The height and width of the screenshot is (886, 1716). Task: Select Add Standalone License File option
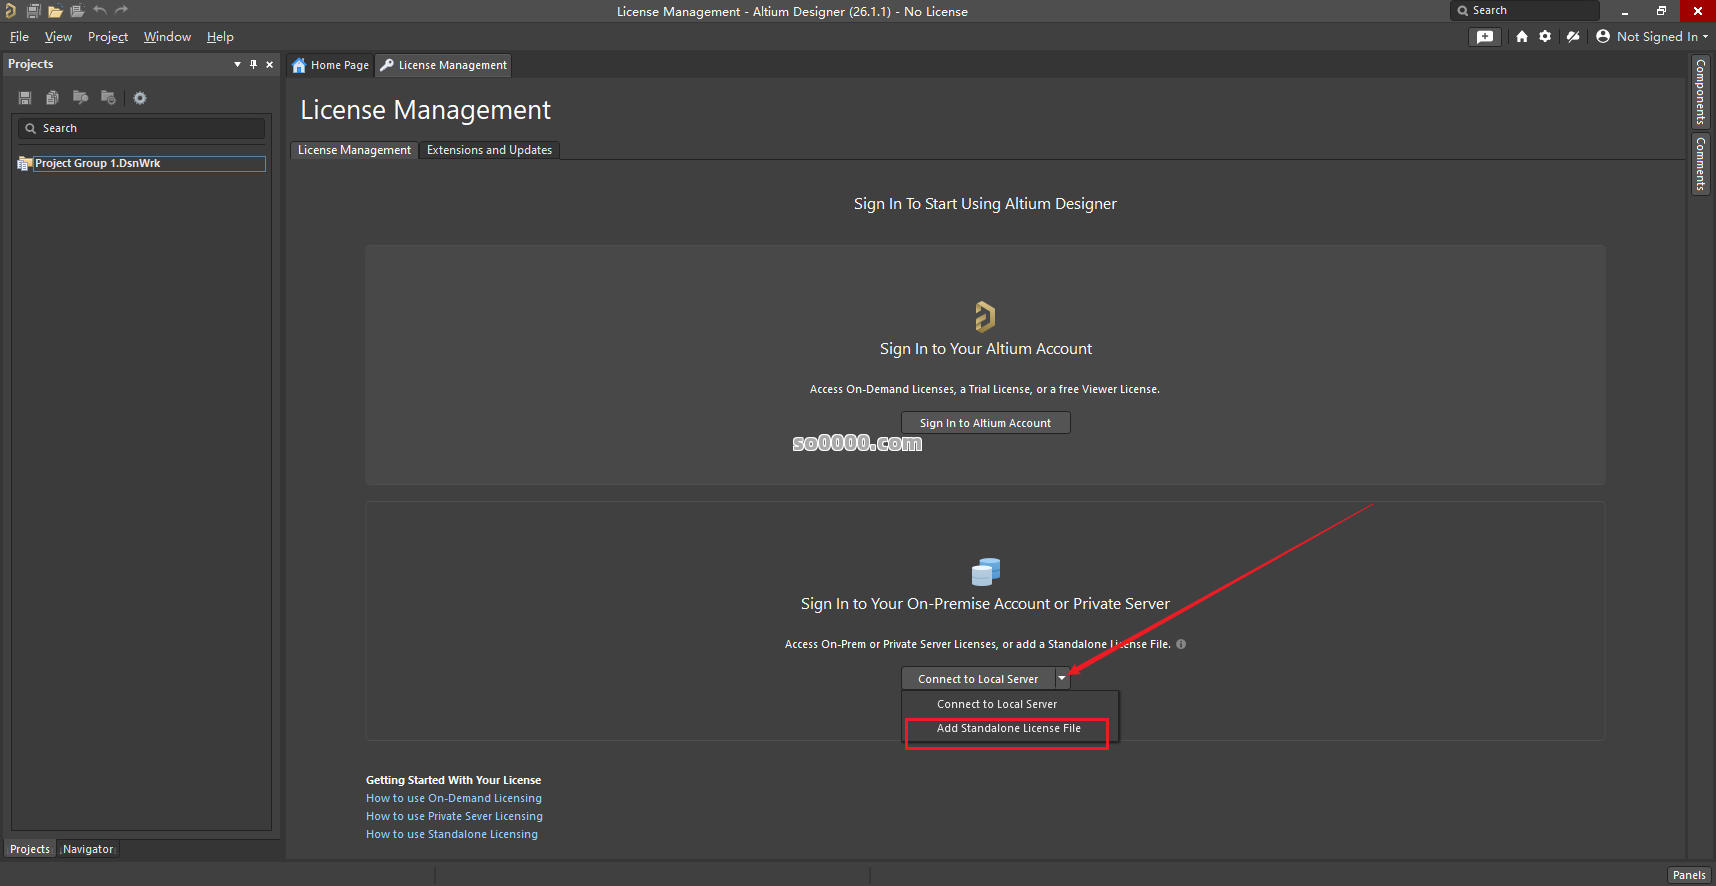1008,729
